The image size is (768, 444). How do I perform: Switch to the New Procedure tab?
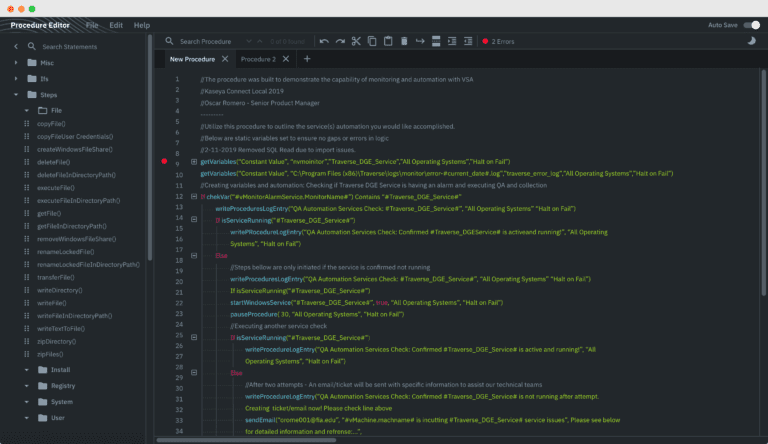[192, 59]
